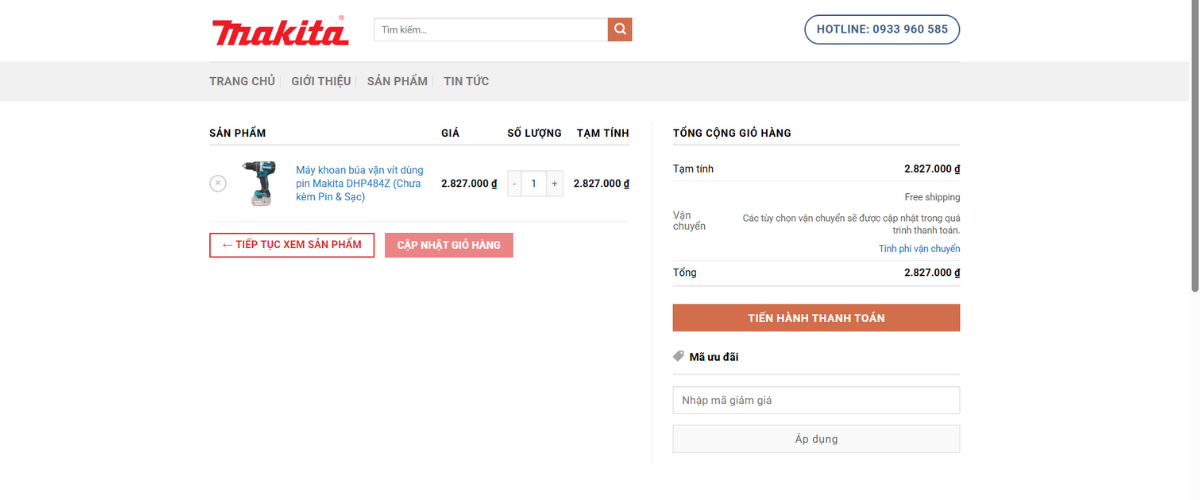The width and height of the screenshot is (1200, 500).
Task: Remove the drill from the cart
Action: (x=218, y=183)
